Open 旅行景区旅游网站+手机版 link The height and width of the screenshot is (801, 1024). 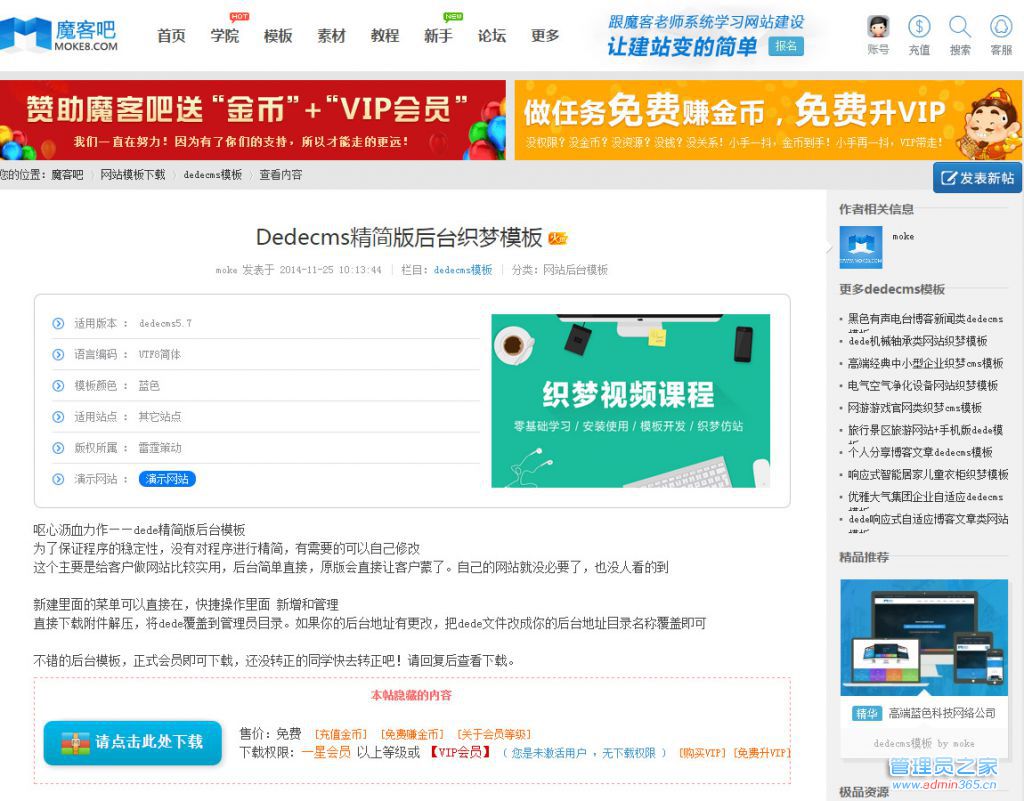pyautogui.click(x=925, y=430)
